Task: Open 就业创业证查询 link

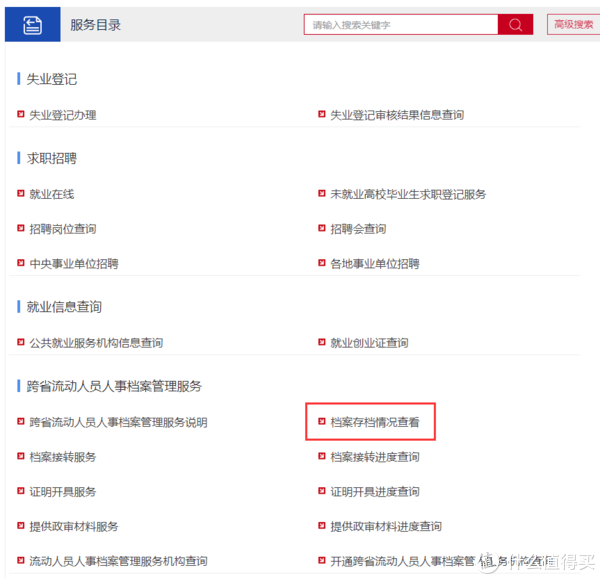Action: click(369, 343)
